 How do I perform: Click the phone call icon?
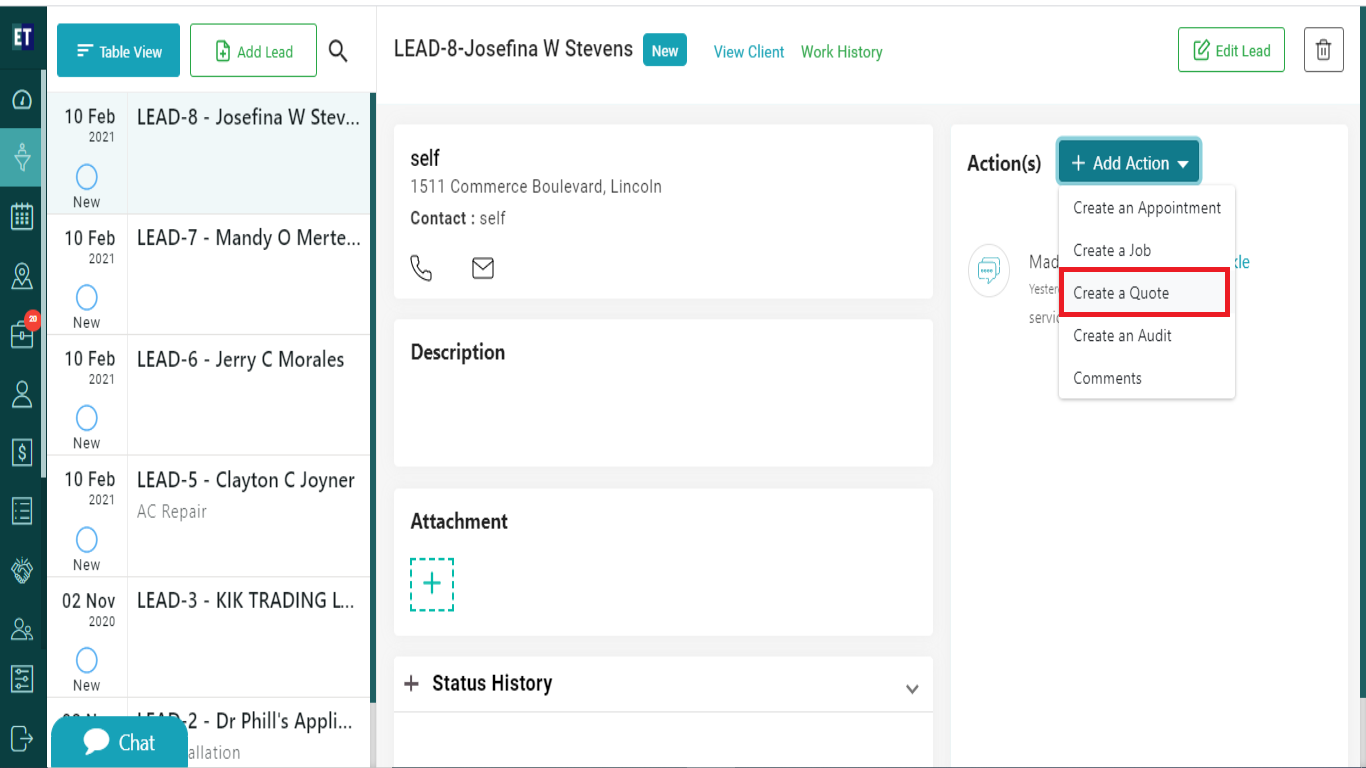[422, 268]
